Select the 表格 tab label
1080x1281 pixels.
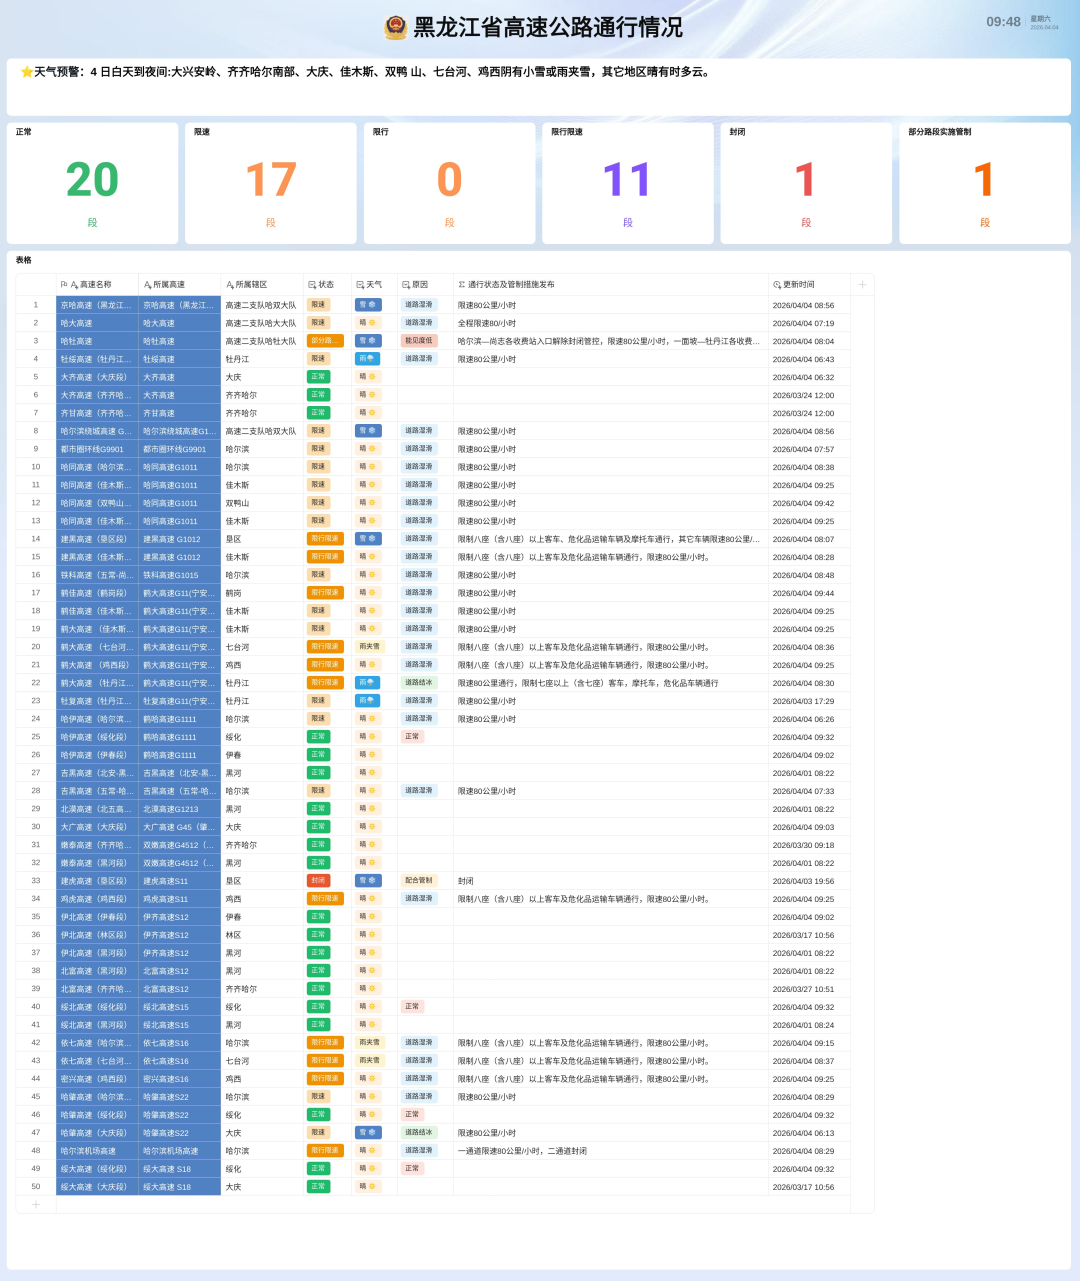pyautogui.click(x=23, y=260)
